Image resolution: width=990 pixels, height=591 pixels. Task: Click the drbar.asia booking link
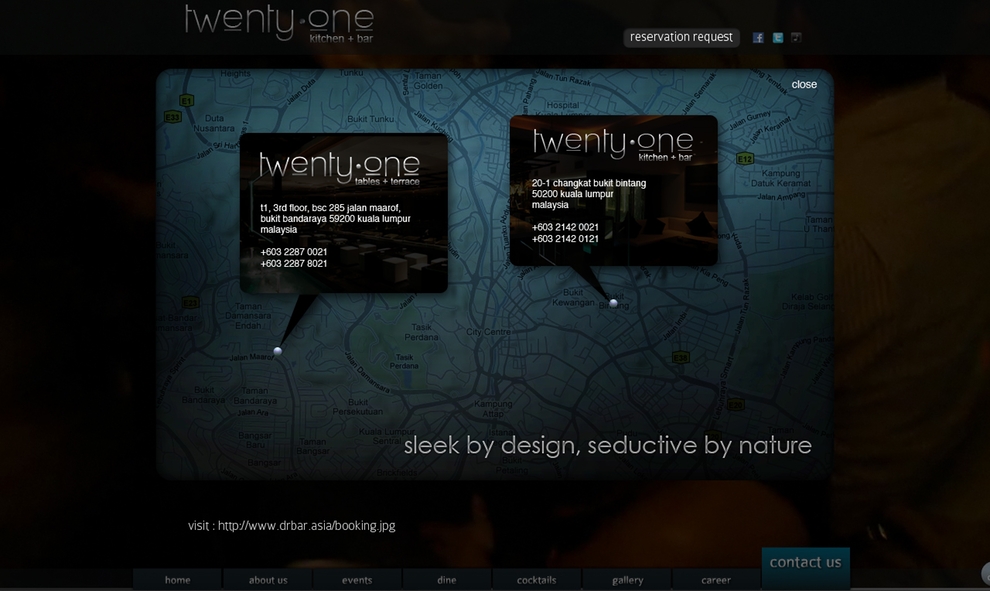click(306, 526)
